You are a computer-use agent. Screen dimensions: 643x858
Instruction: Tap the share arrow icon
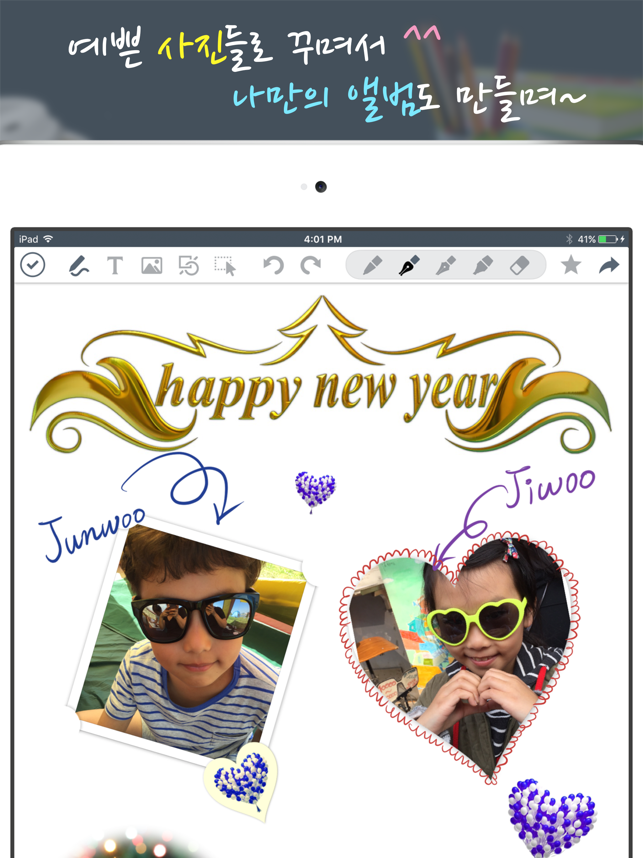(609, 265)
